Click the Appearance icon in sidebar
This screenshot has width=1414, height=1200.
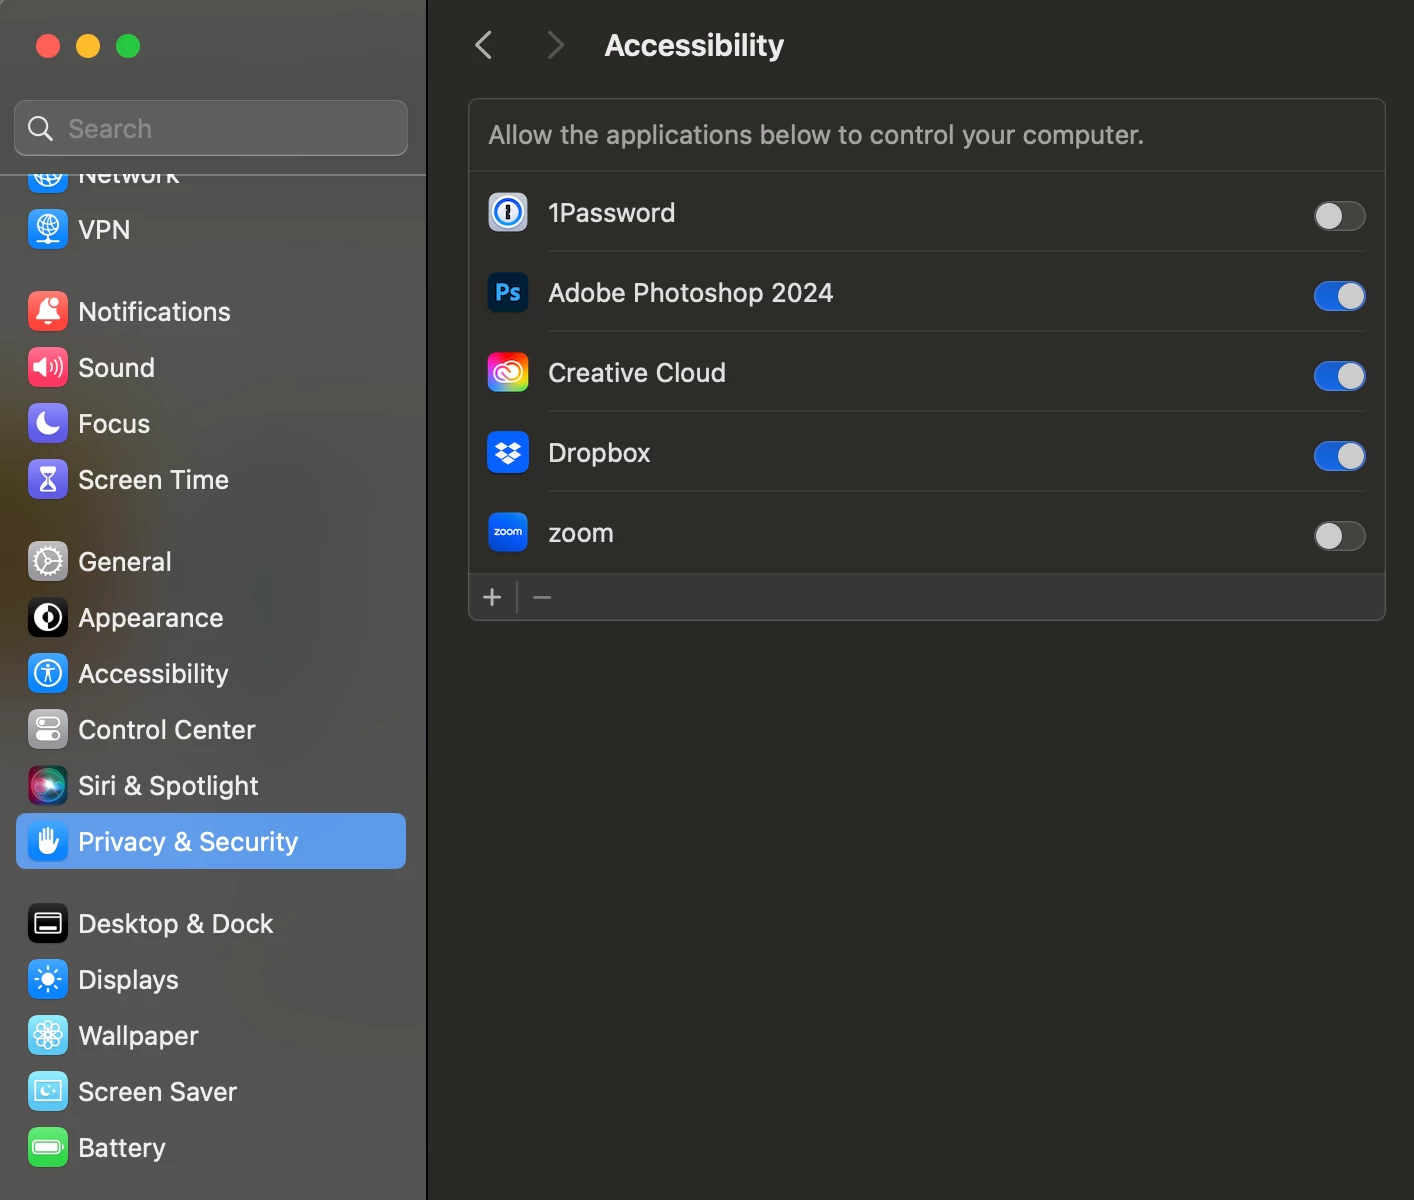[48, 617]
